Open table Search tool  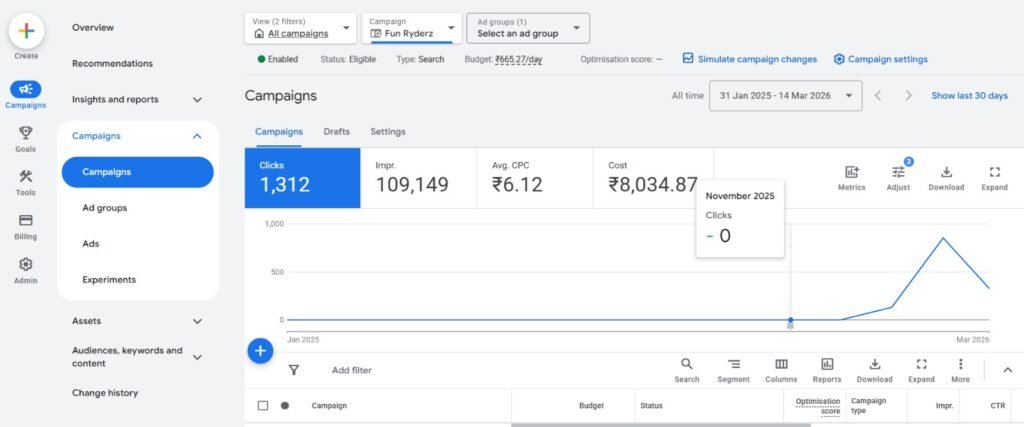point(686,370)
